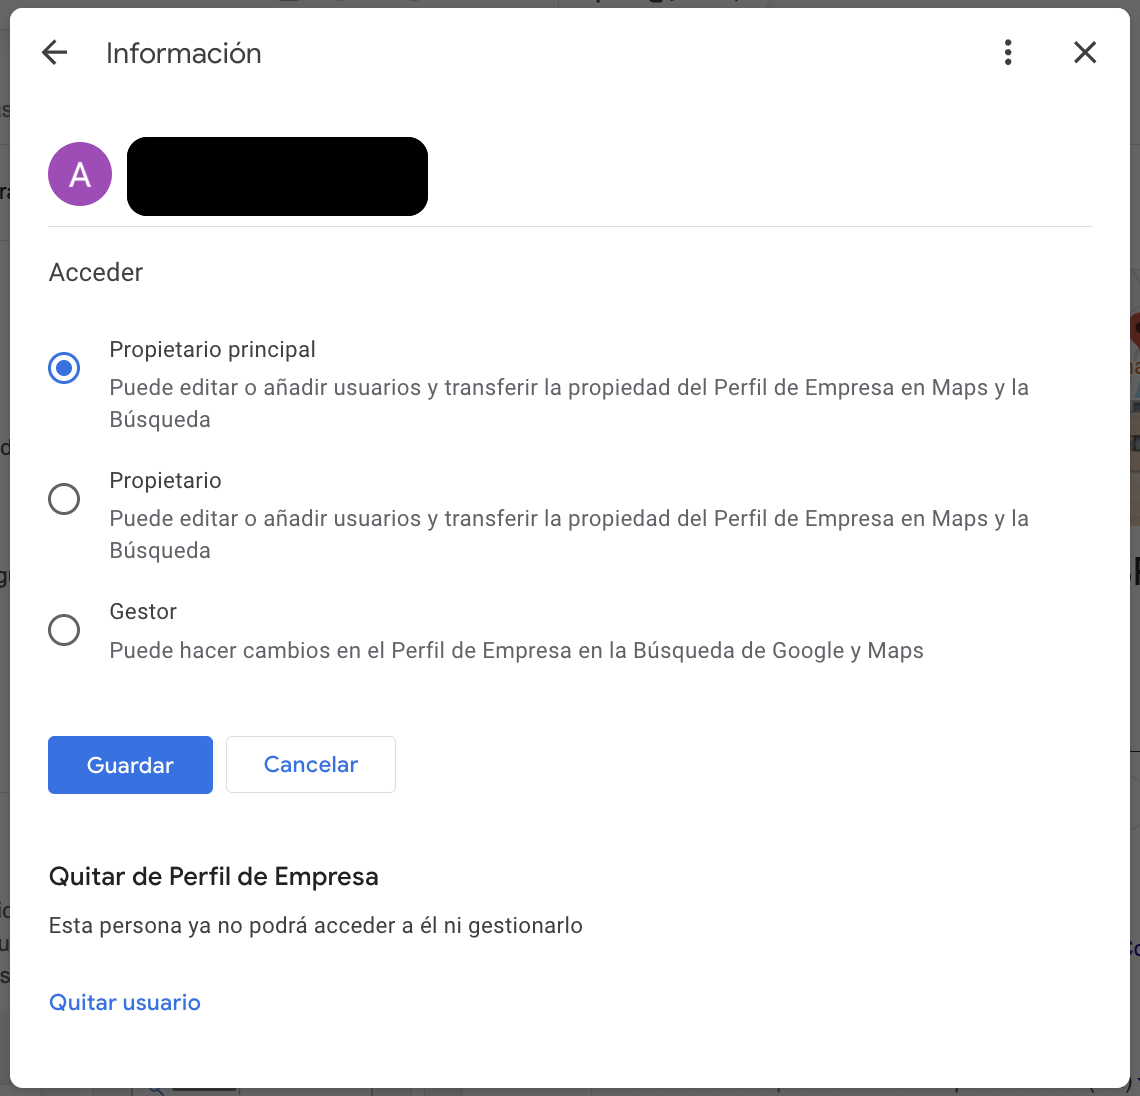Click the purple "A" avatar circle

[79, 173]
